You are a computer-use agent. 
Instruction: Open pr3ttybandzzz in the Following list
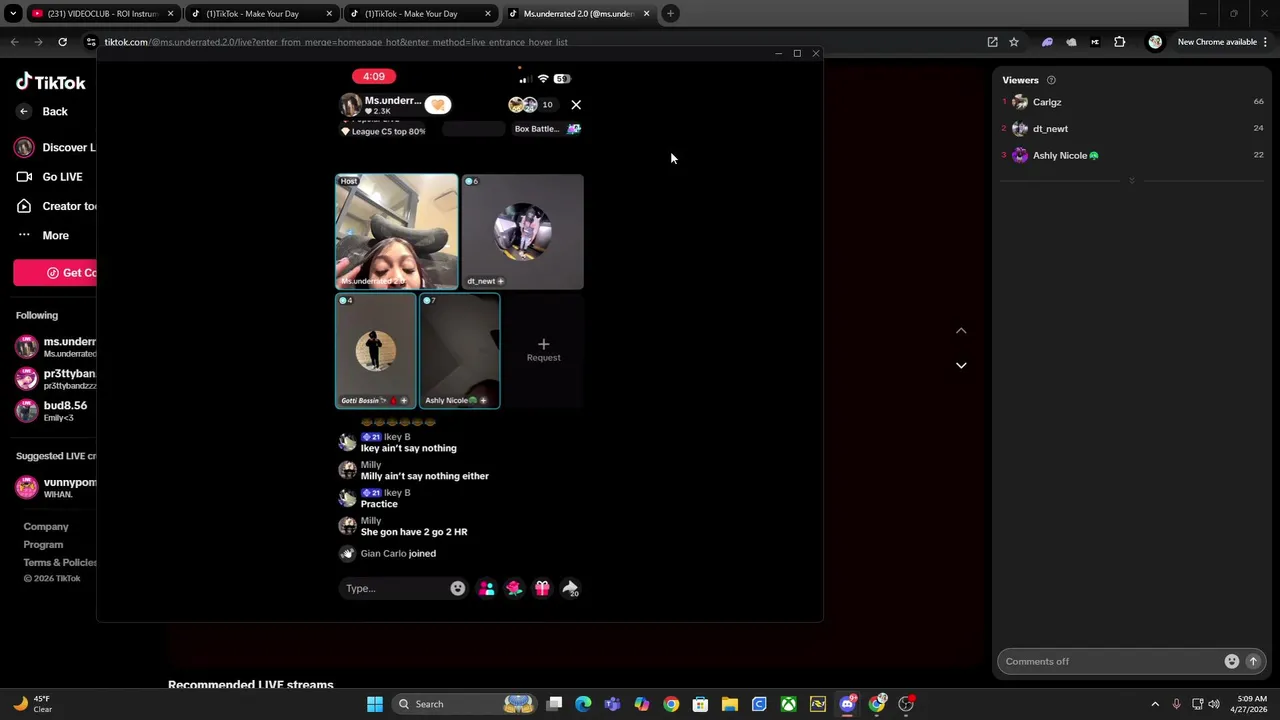[56, 379]
